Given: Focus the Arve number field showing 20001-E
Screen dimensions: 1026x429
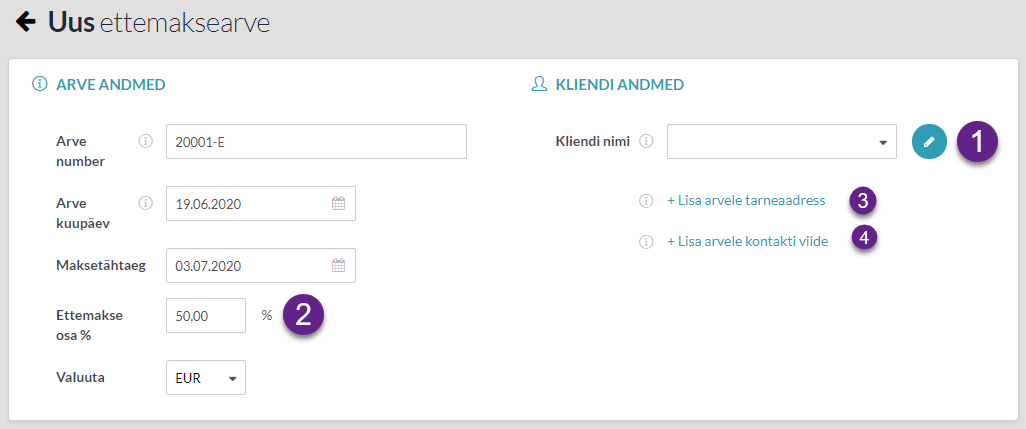Looking at the screenshot, I should coord(316,141).
